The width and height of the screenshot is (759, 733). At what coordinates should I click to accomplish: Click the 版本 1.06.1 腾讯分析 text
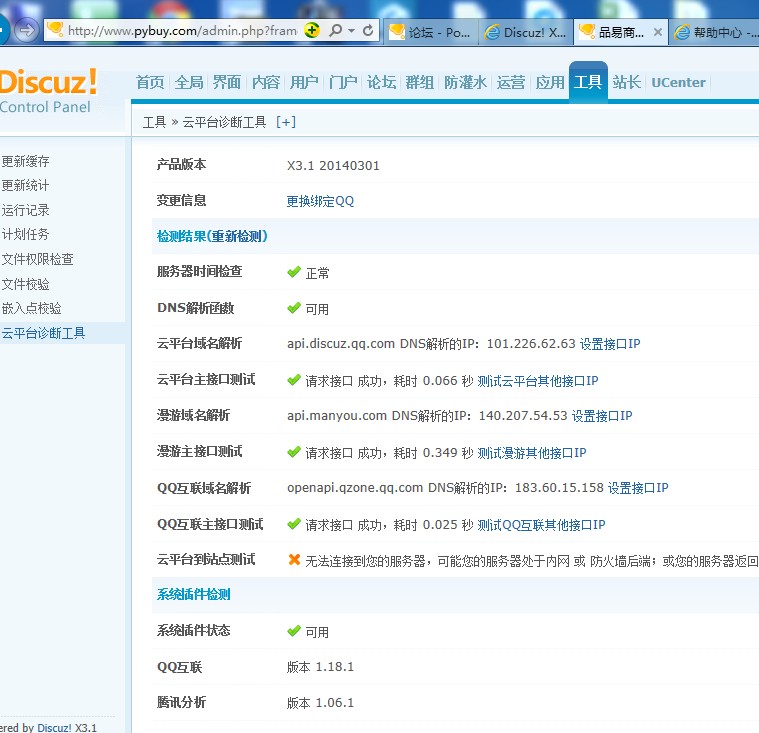point(320,702)
